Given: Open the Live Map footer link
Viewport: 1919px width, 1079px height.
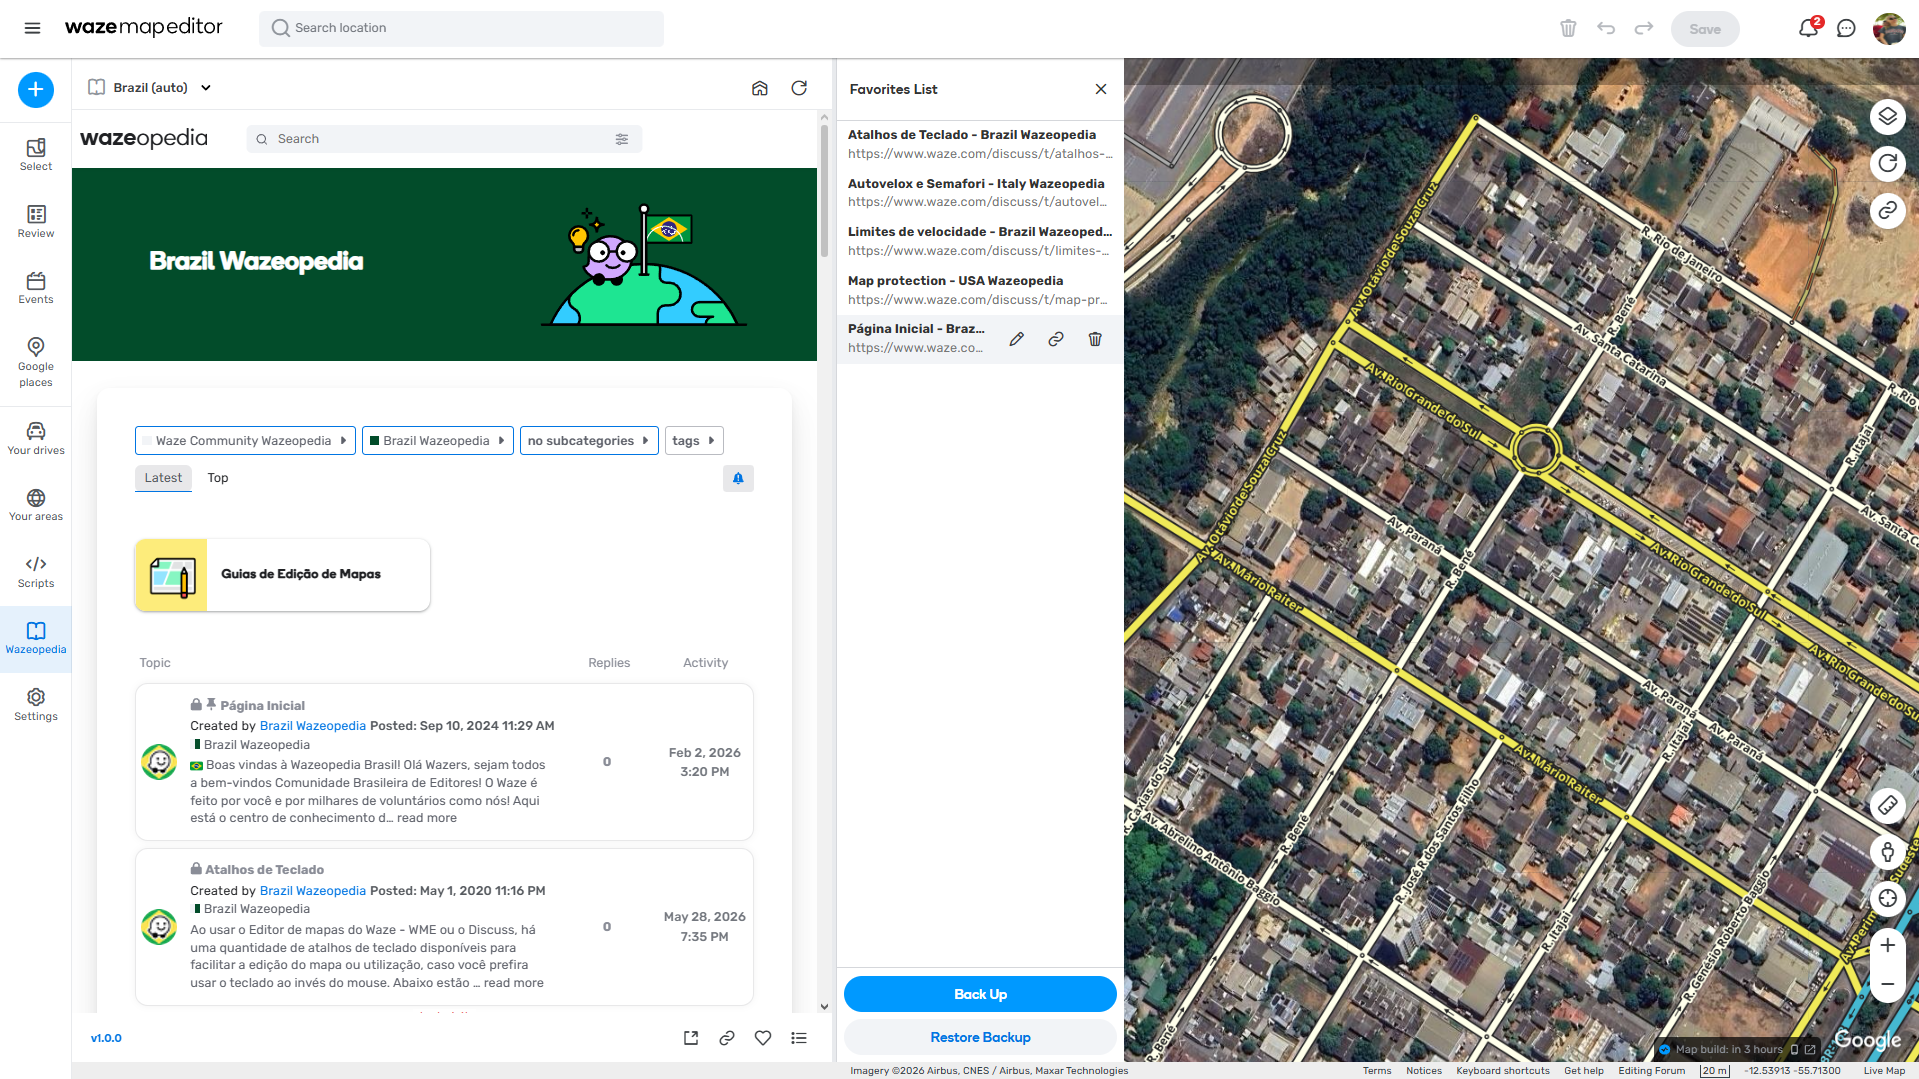Looking at the screenshot, I should [x=1884, y=1071].
